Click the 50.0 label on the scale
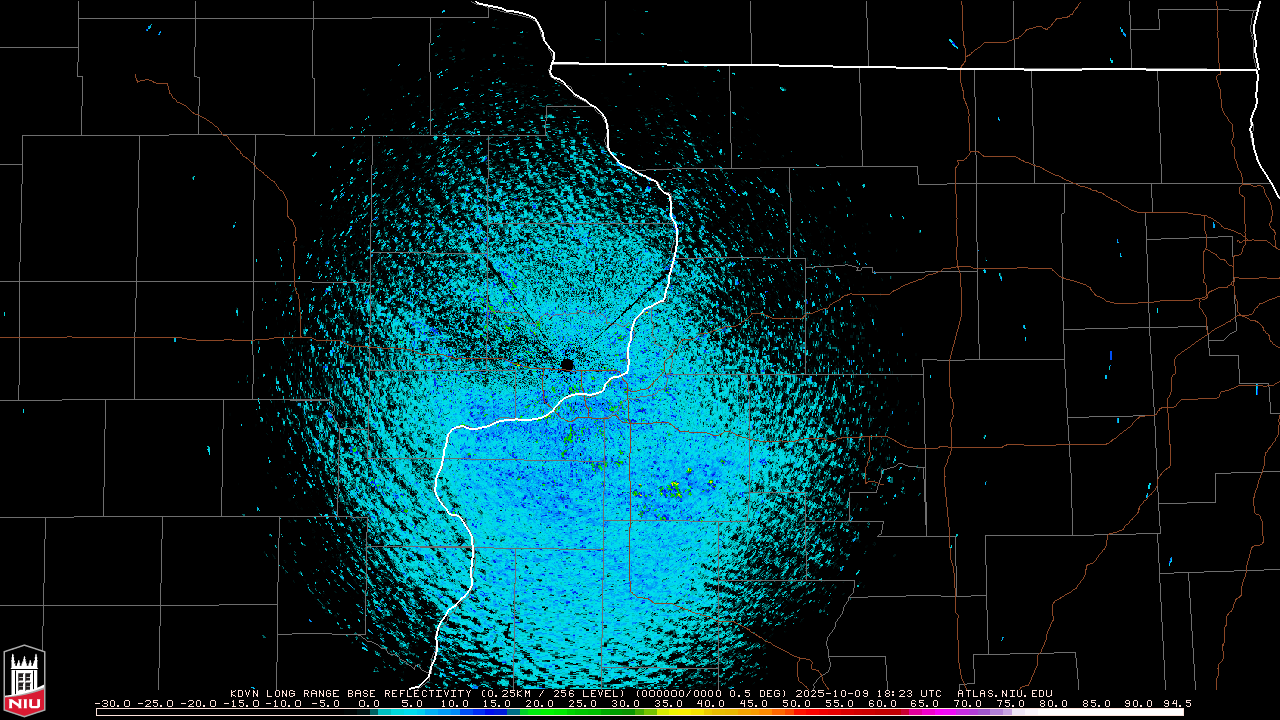The width and height of the screenshot is (1280, 720). click(x=796, y=703)
